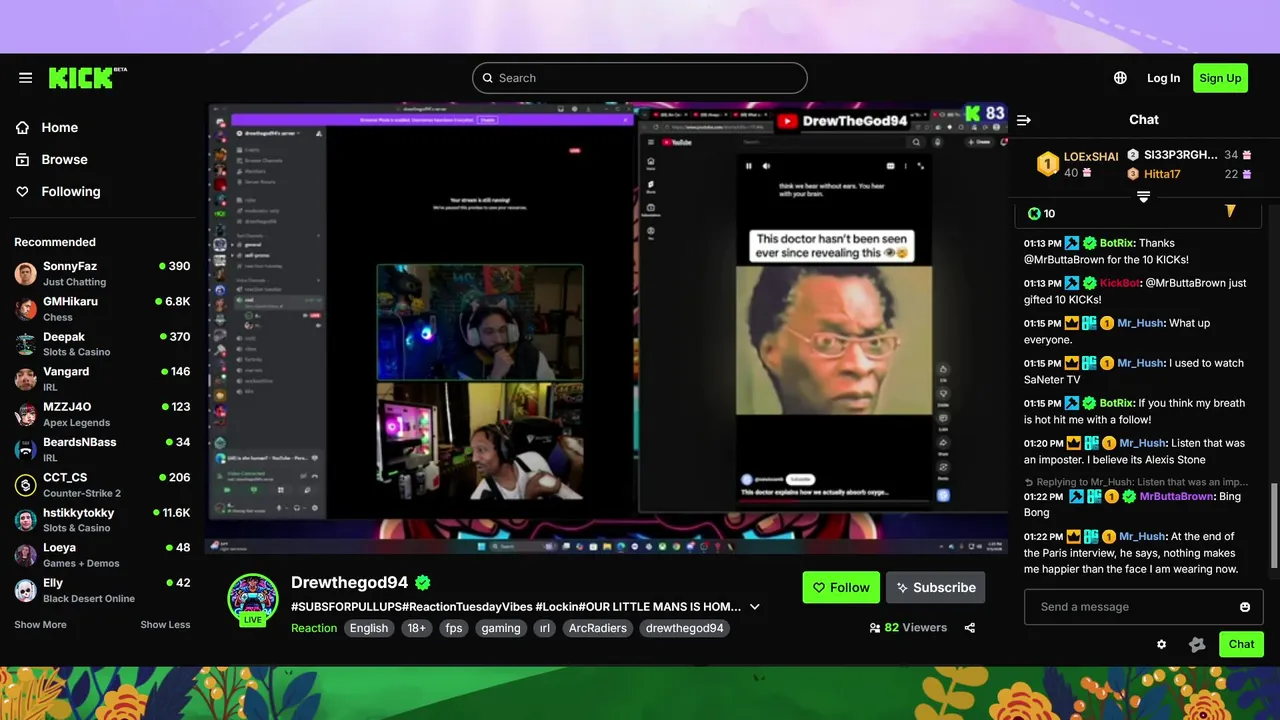Screen dimensions: 1280x720
Task: Open Deepak recommended channel
Action: [102, 344]
